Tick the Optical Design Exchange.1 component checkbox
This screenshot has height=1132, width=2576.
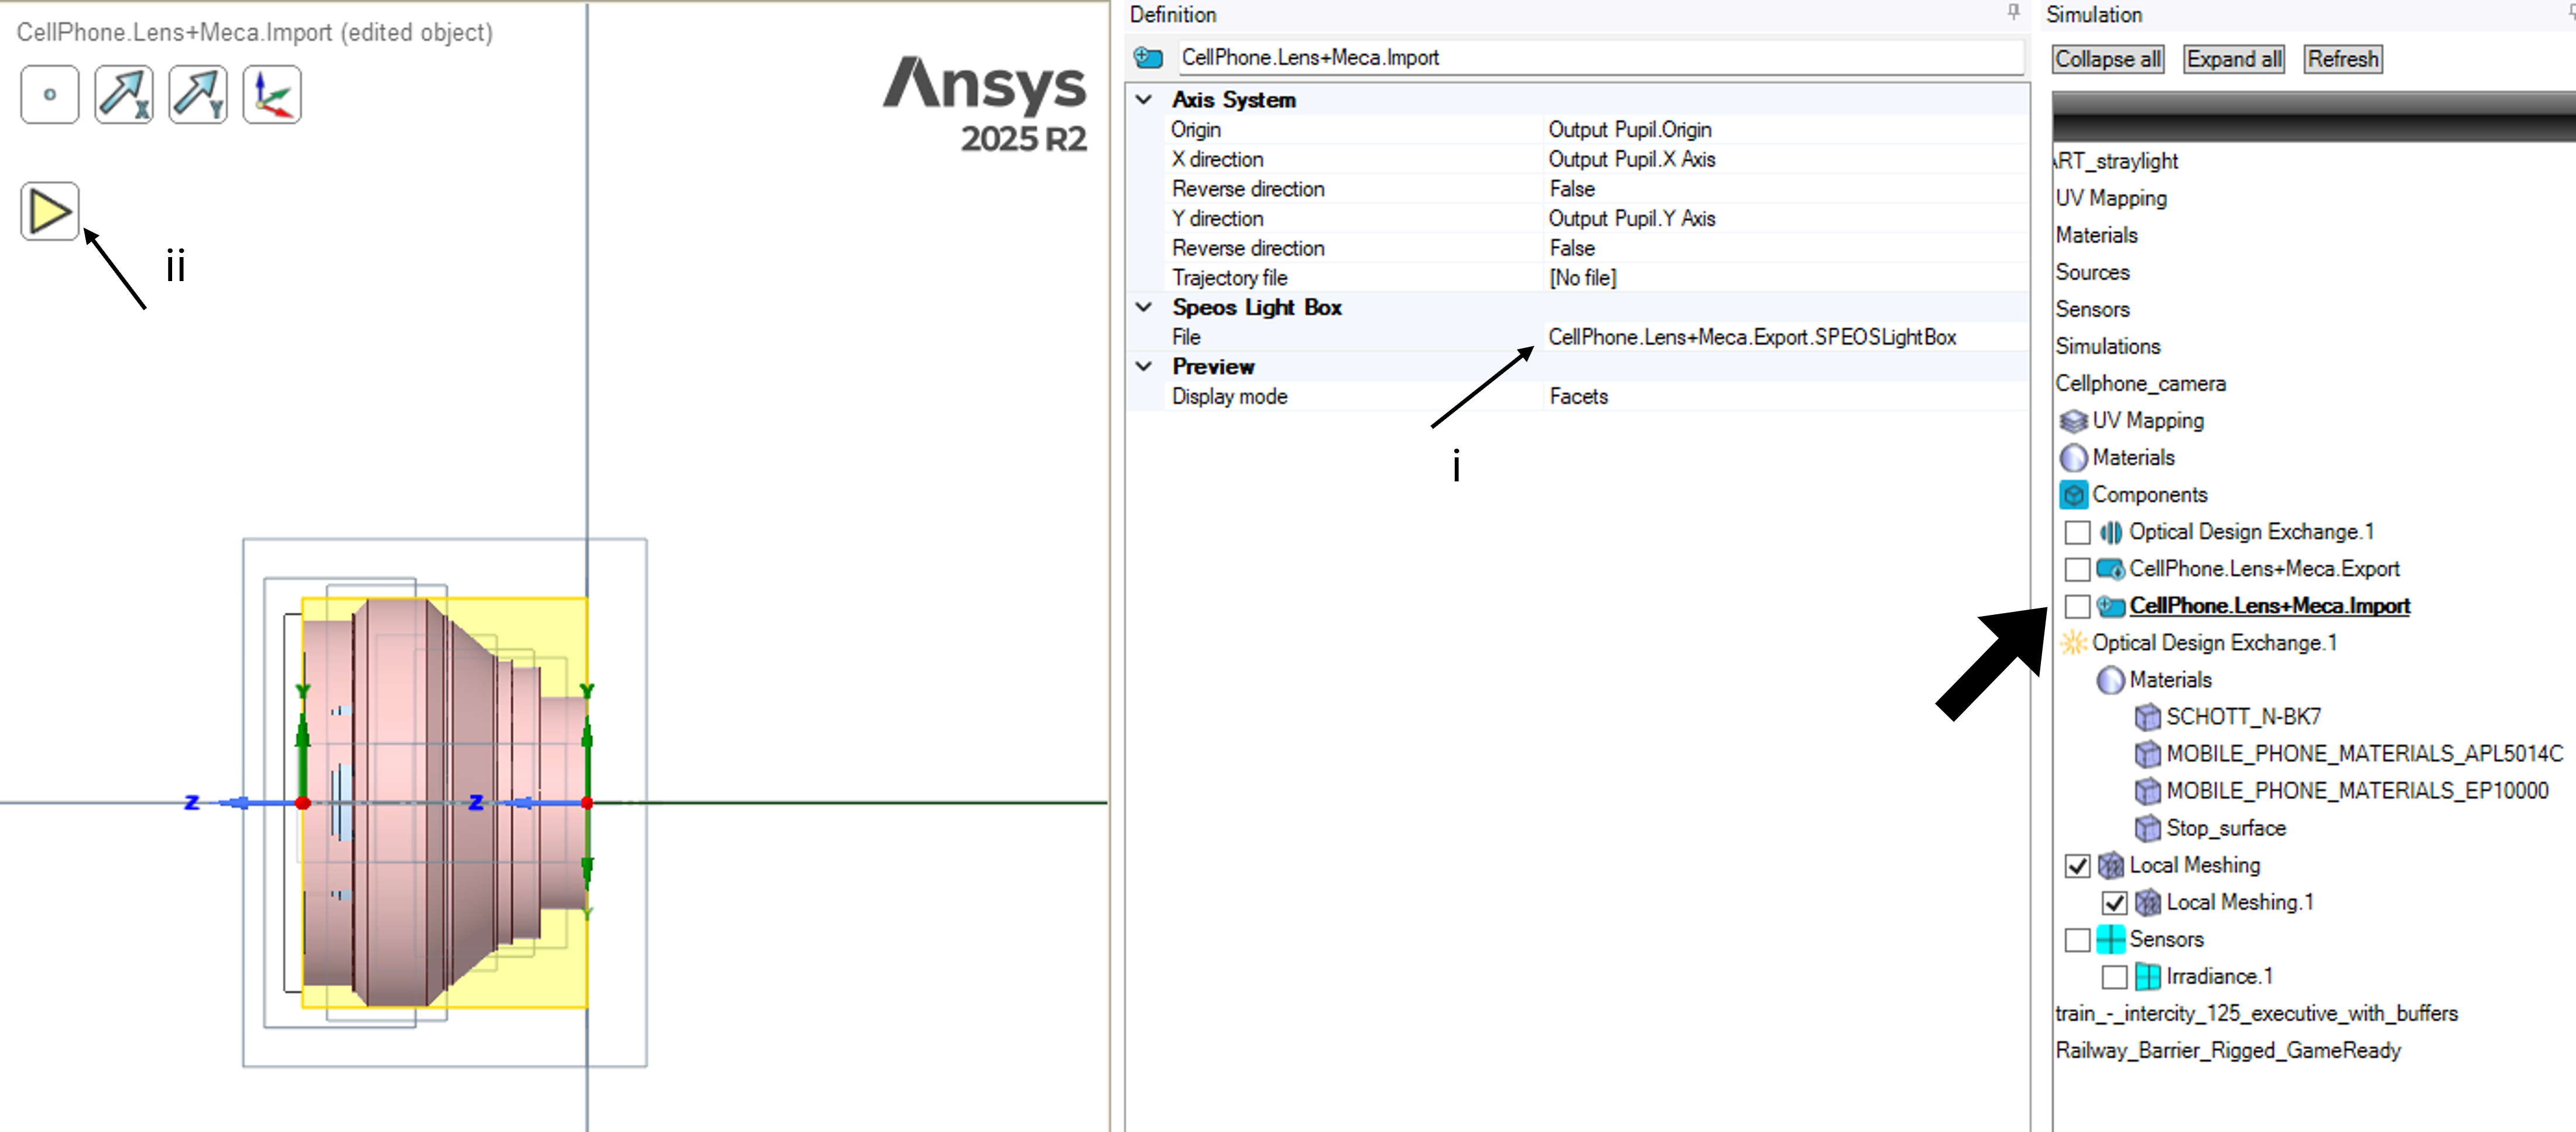point(2077,532)
